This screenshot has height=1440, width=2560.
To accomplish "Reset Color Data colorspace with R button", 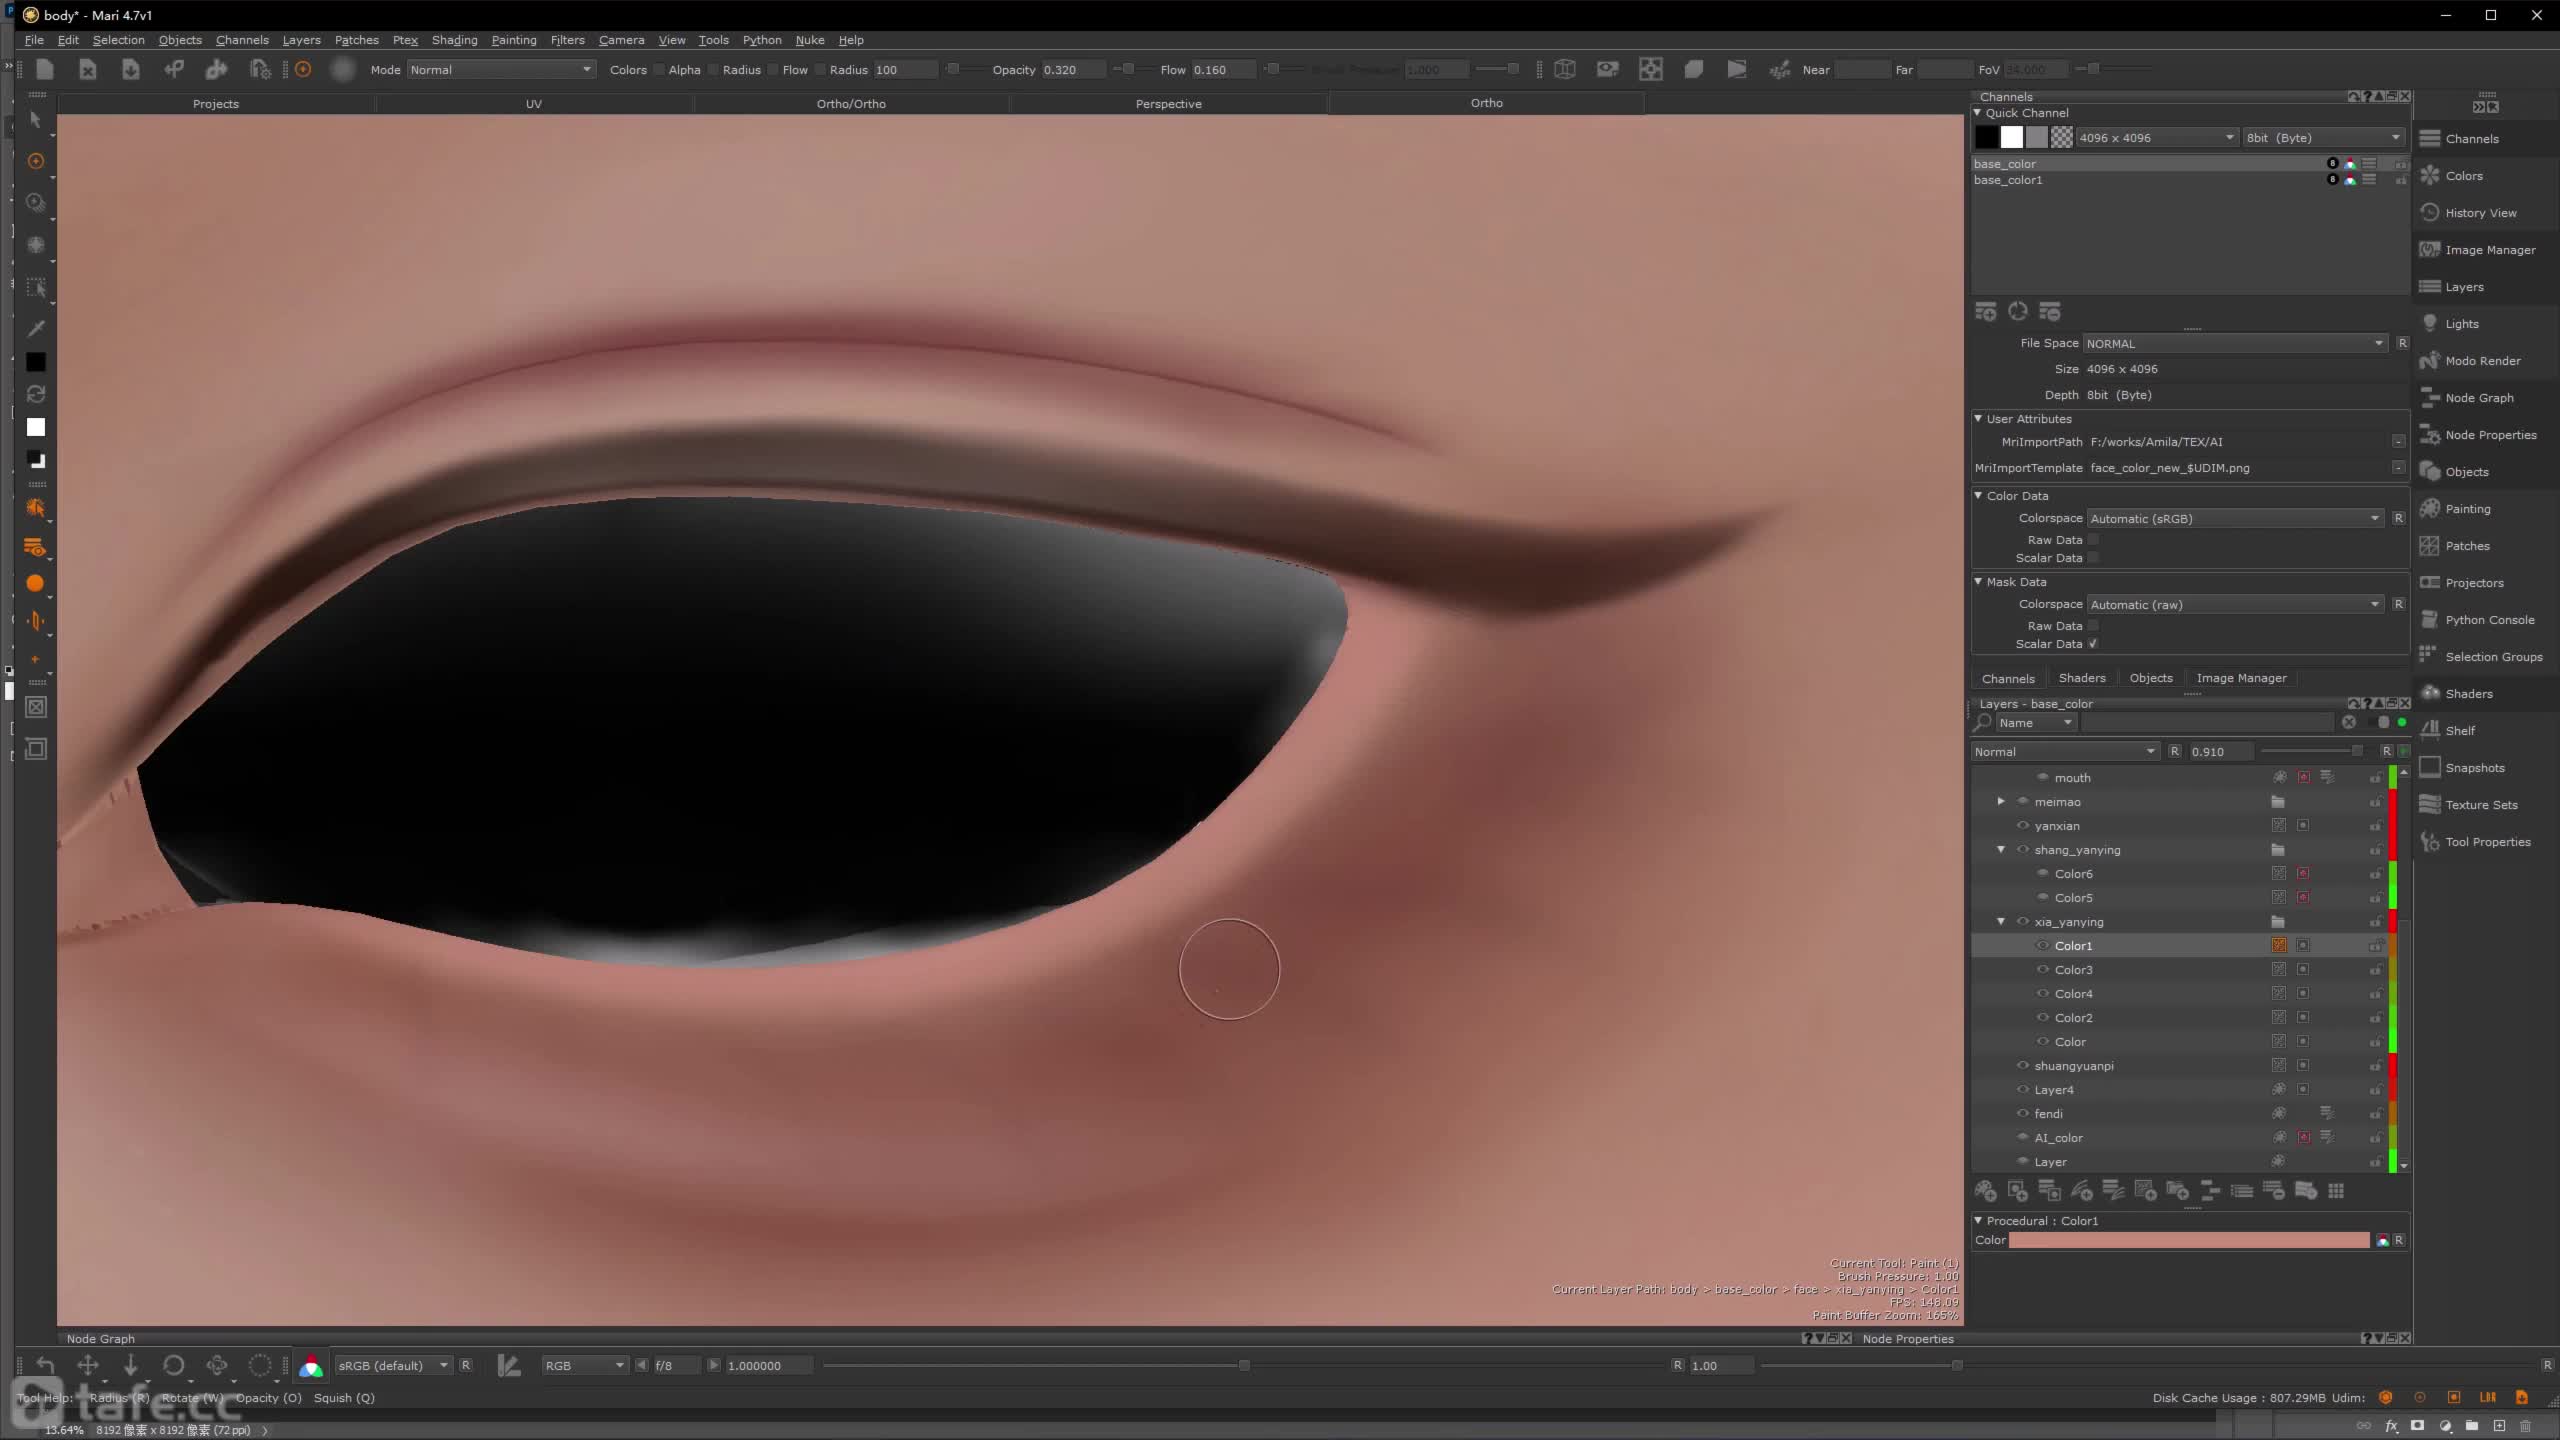I will (x=2398, y=518).
